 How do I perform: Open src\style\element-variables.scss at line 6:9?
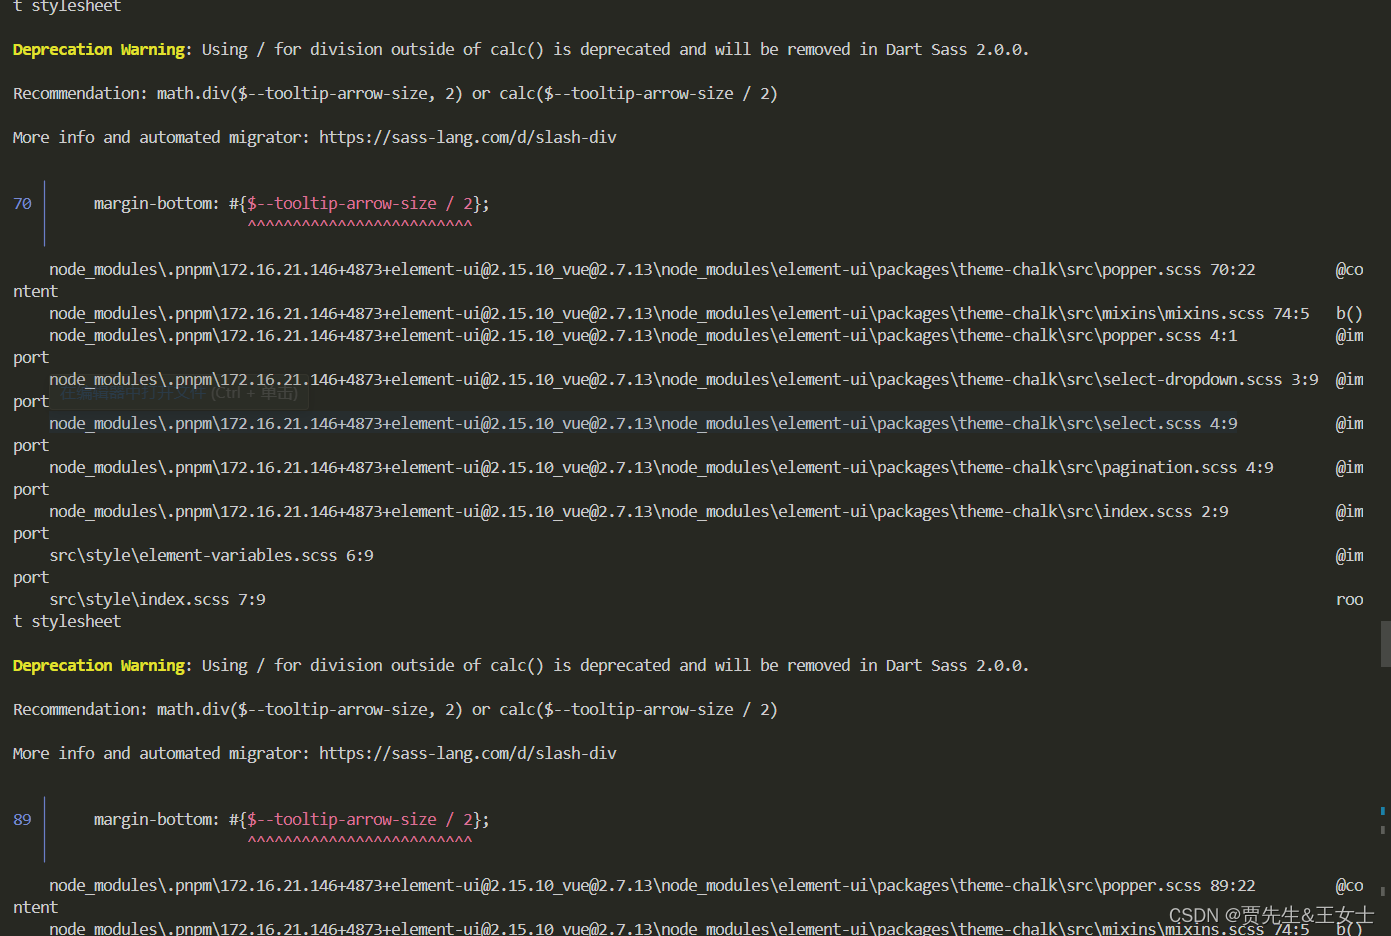point(210,555)
